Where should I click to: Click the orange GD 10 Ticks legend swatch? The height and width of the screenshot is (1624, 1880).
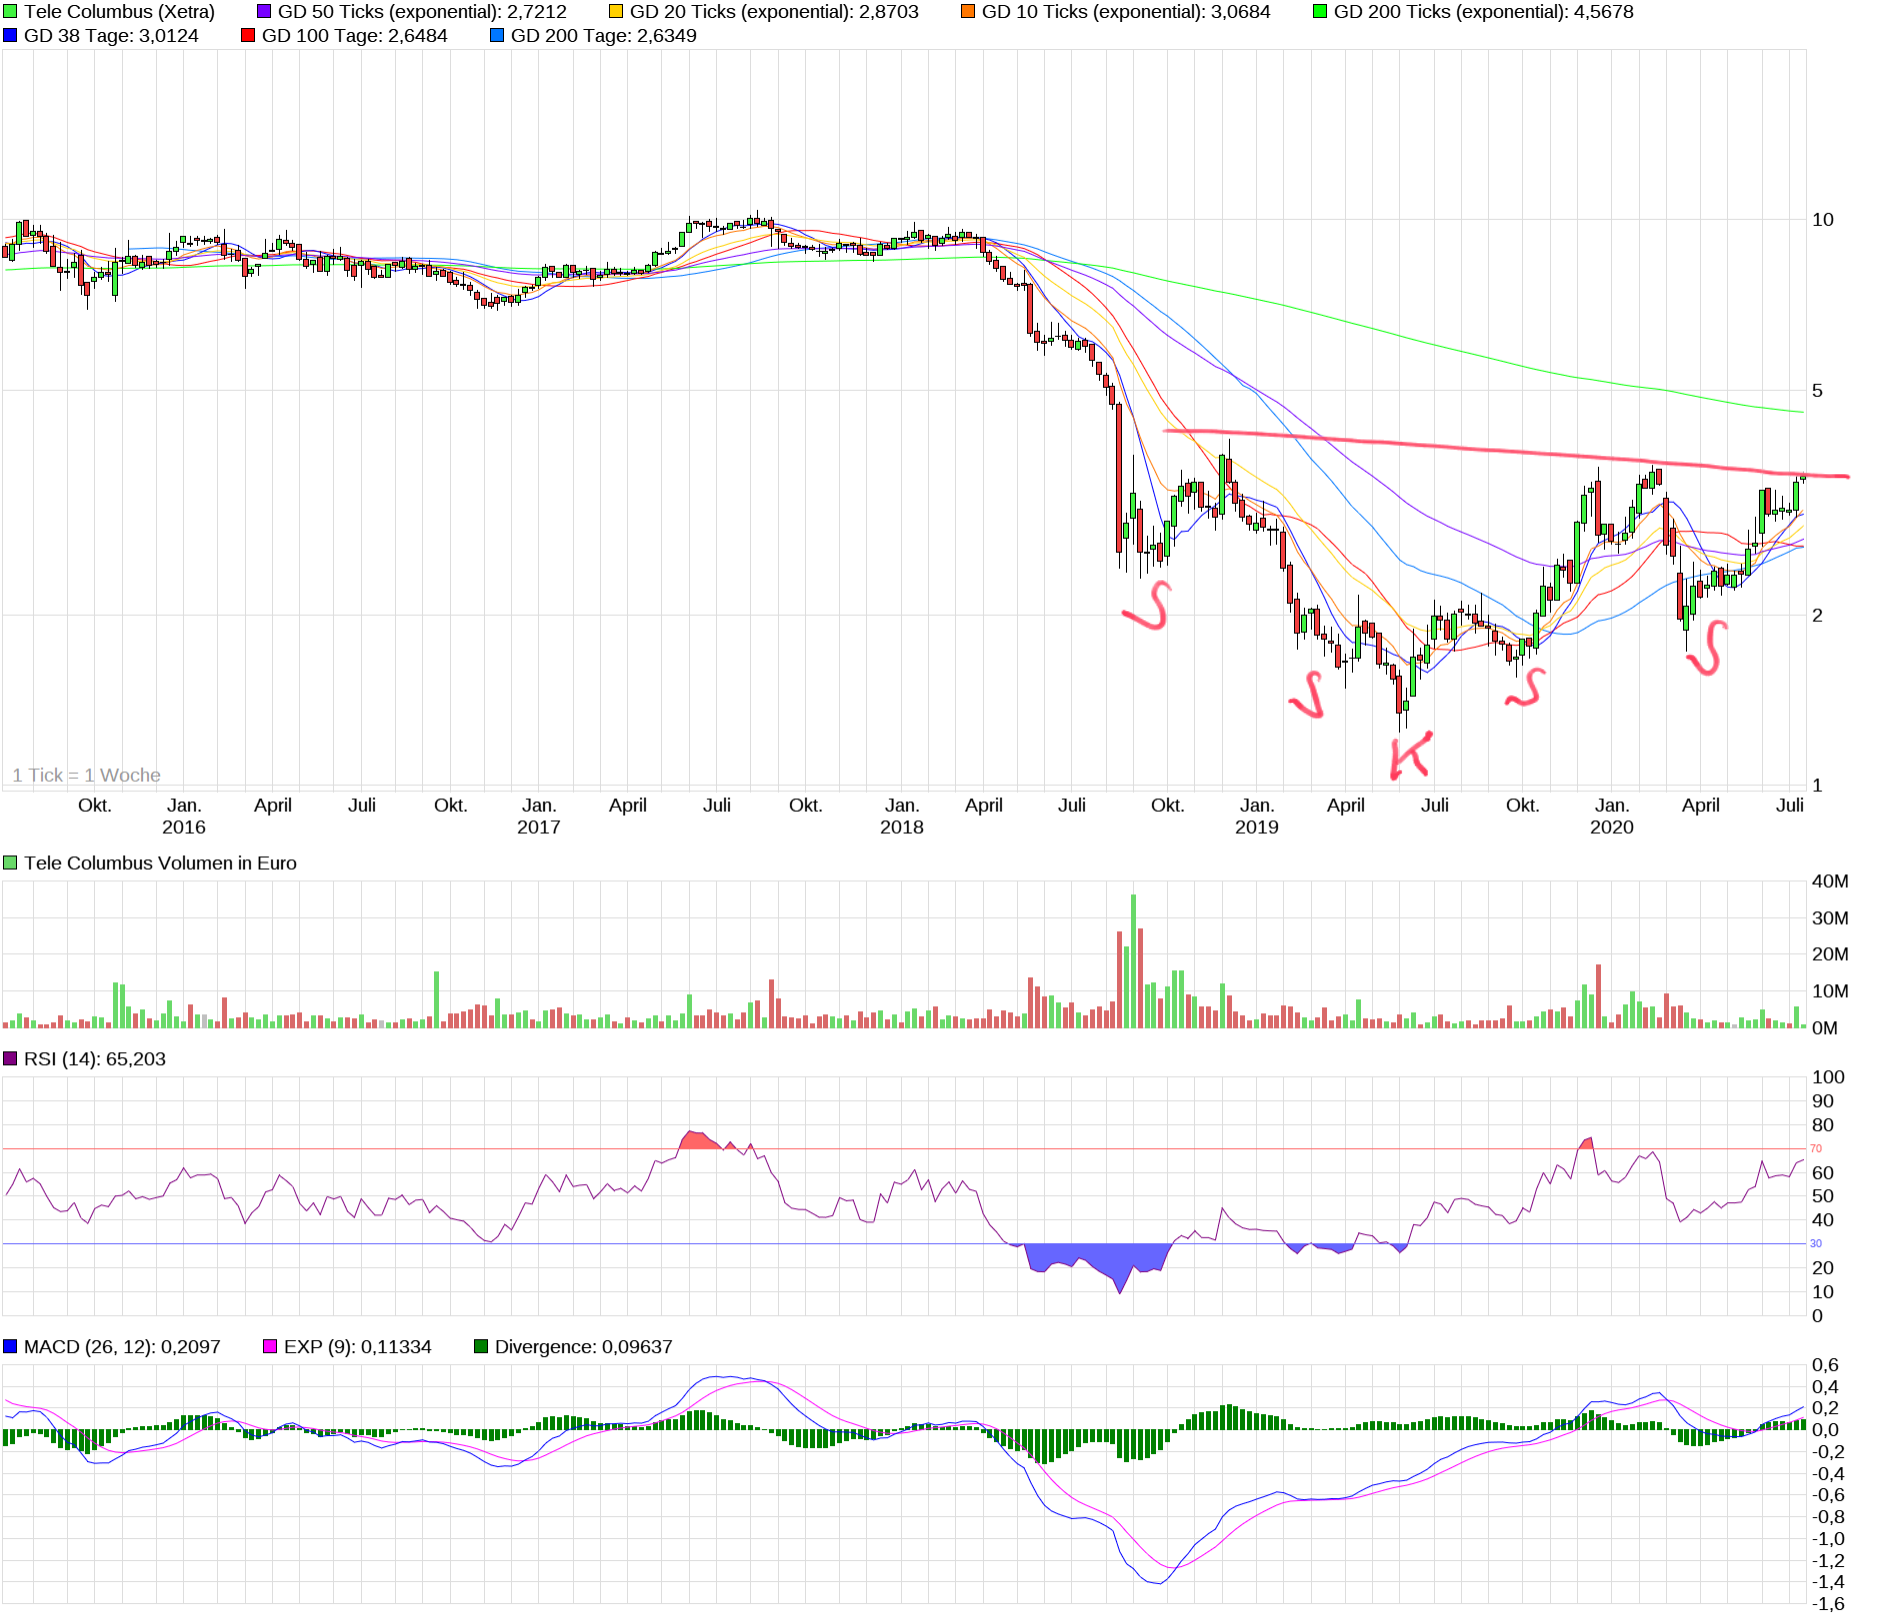[x=968, y=12]
